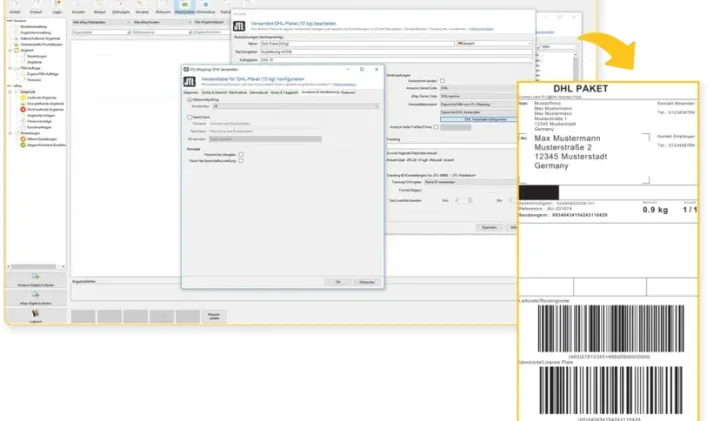Click OK in the Versandlabel dialog
Screen dimensions: 720x421
[338, 282]
